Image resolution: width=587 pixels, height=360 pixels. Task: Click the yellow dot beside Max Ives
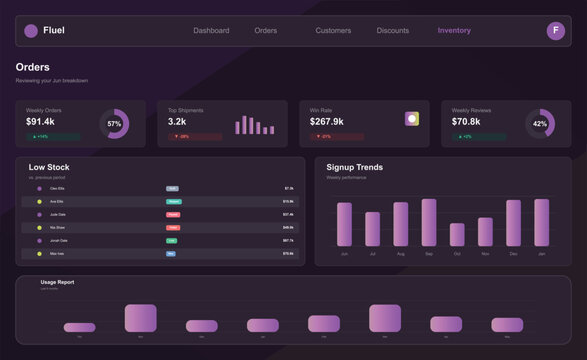click(x=39, y=254)
